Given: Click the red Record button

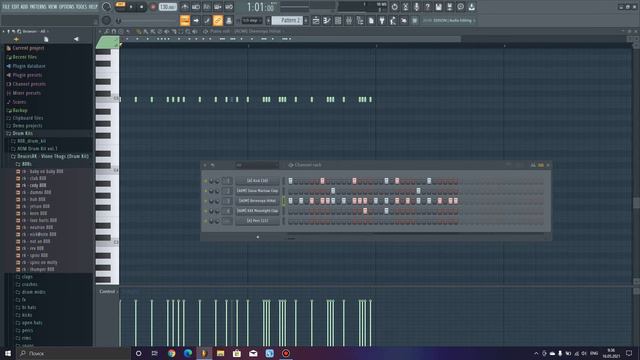Looking at the screenshot, I should point(153,7).
